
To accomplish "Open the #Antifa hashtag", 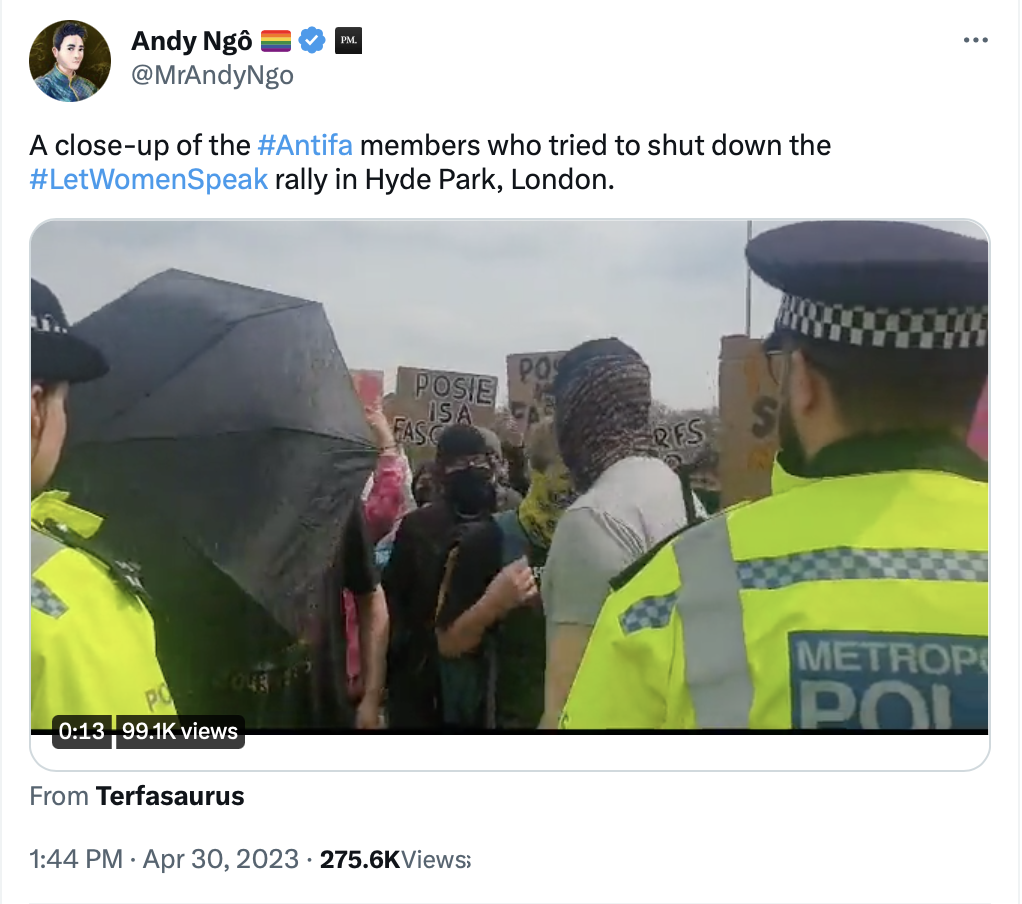I will [x=305, y=145].
